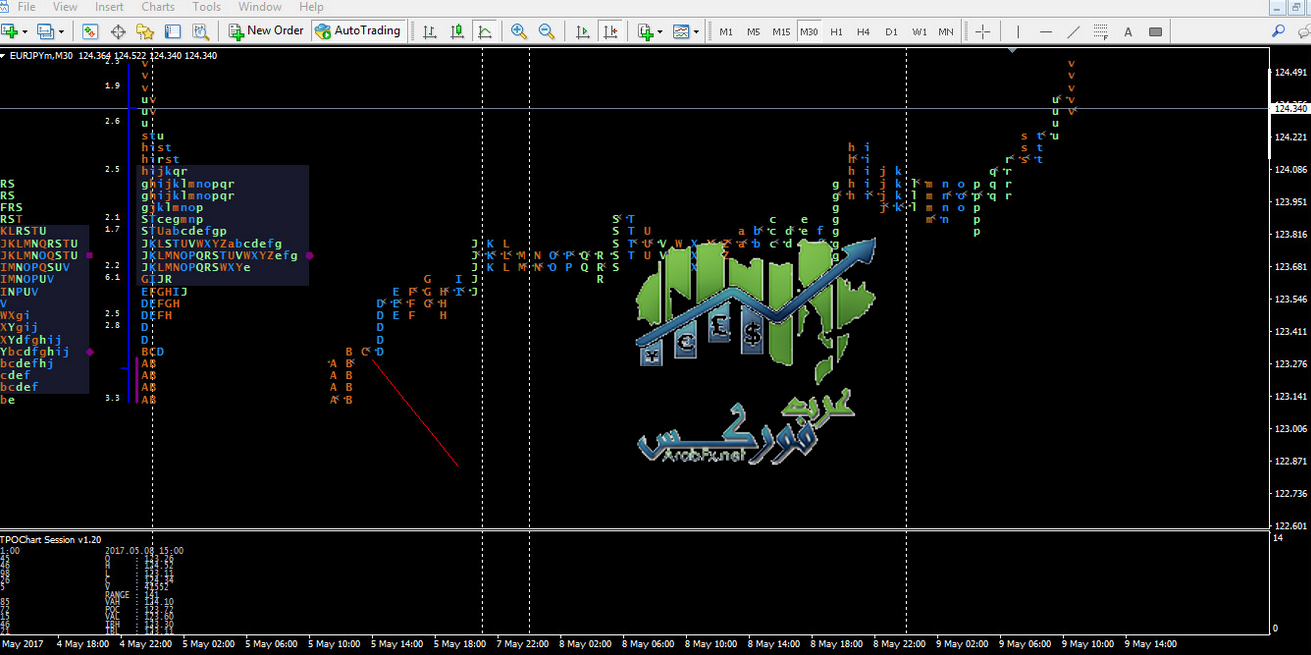Screen dimensions: 1311x655
Task: Switch chart to Candlesticks style
Action: (x=457, y=31)
